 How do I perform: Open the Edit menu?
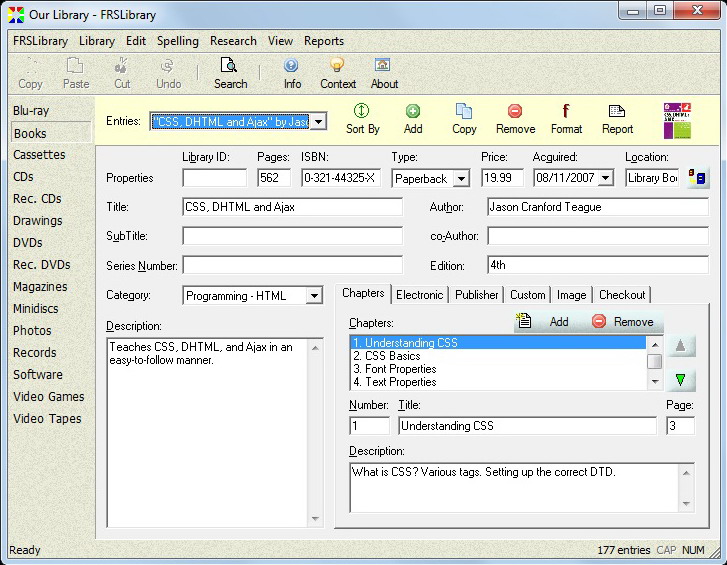coord(136,41)
